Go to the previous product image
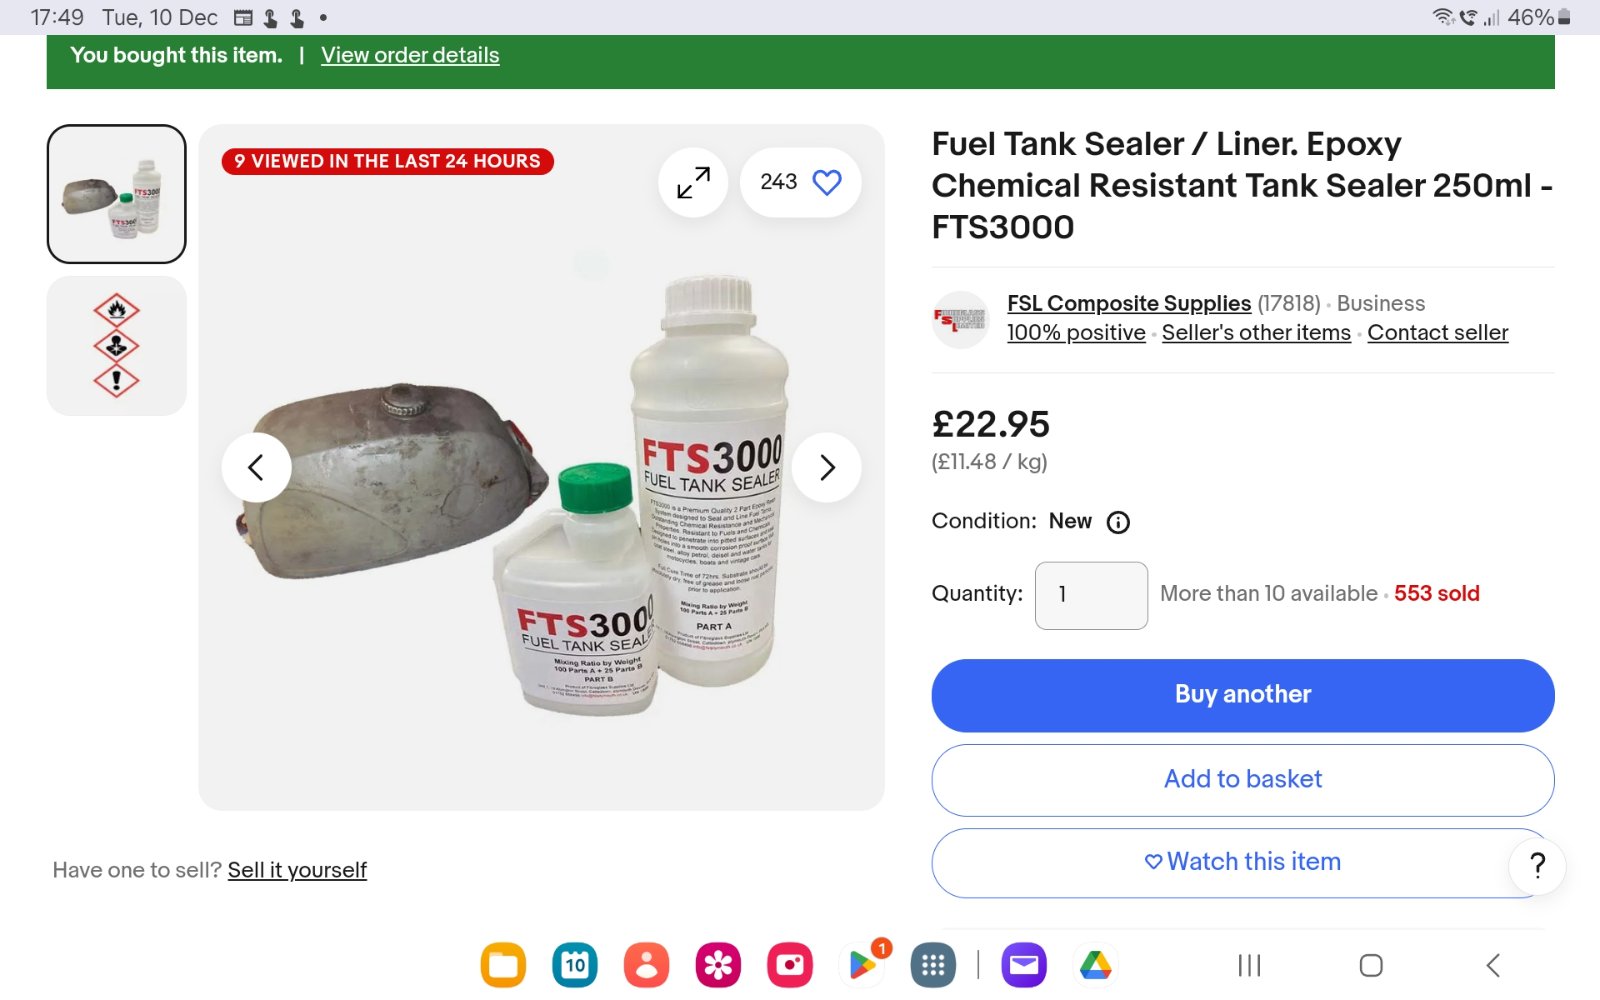The image size is (1600, 1000). [x=256, y=467]
